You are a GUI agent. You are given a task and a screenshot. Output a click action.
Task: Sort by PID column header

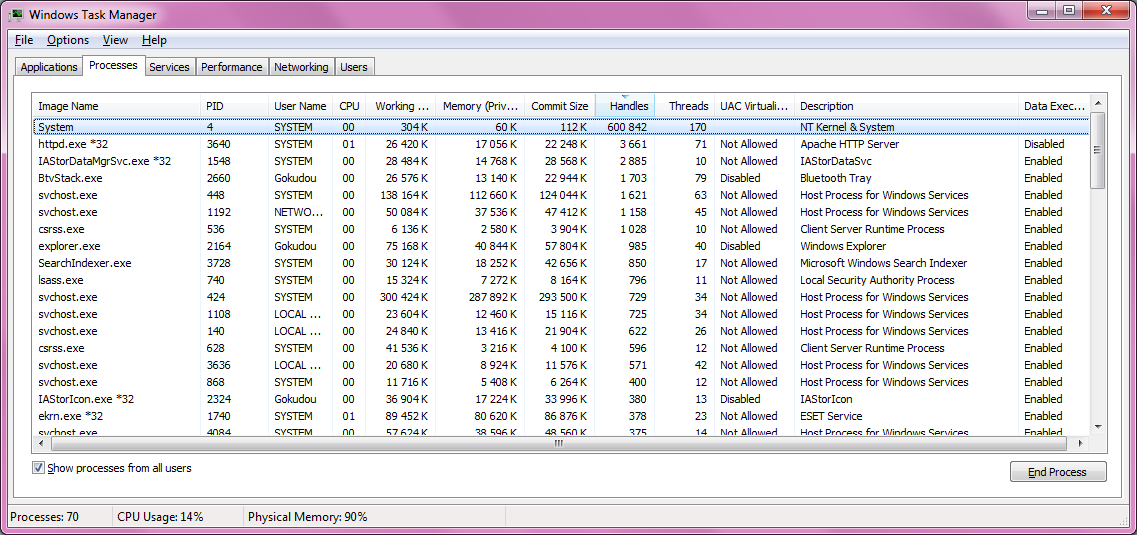(x=234, y=106)
